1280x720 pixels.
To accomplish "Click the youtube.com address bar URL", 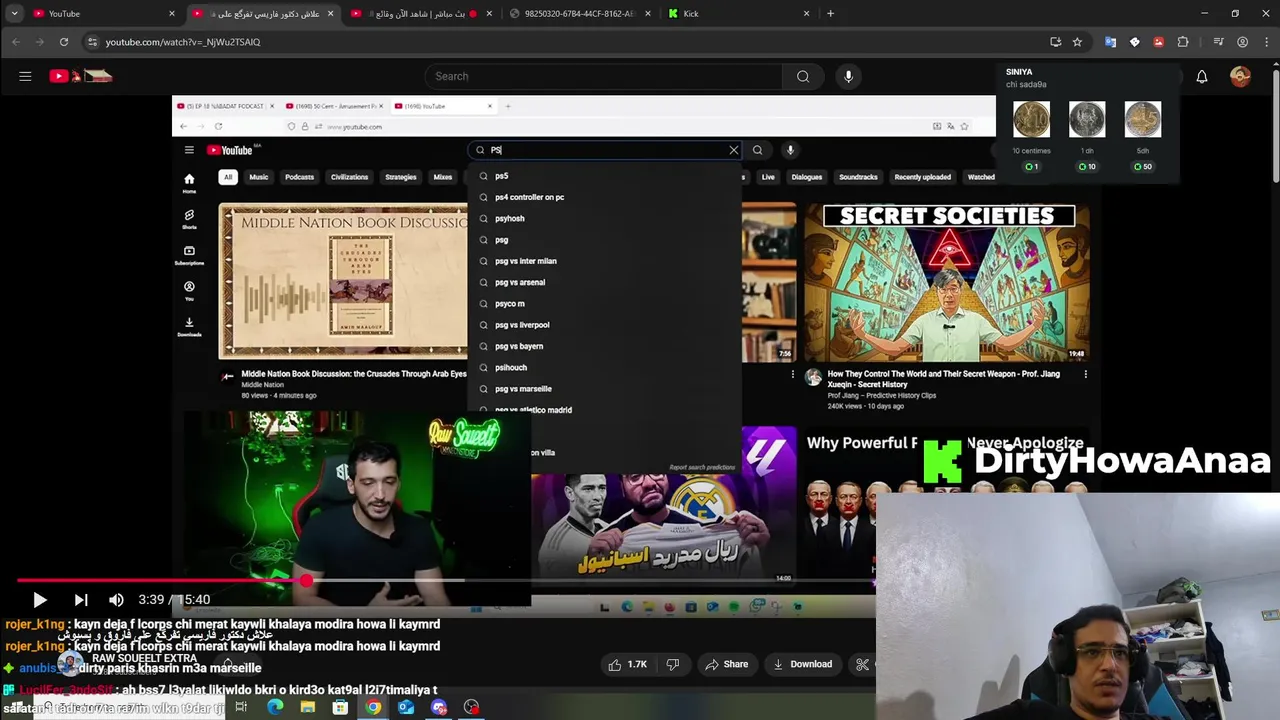I will click(183, 42).
